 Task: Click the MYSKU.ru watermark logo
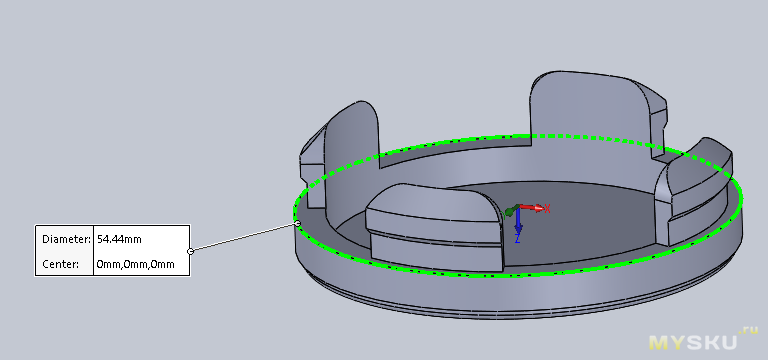(x=703, y=340)
